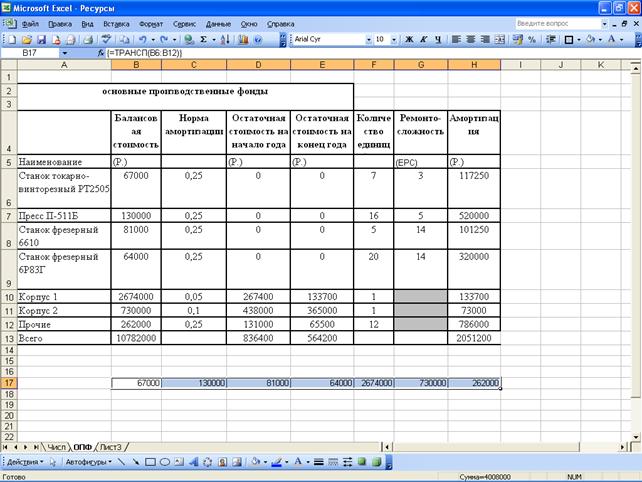The width and height of the screenshot is (642, 482).
Task: Expand the Borders dropdown arrow
Action: tap(579, 39)
